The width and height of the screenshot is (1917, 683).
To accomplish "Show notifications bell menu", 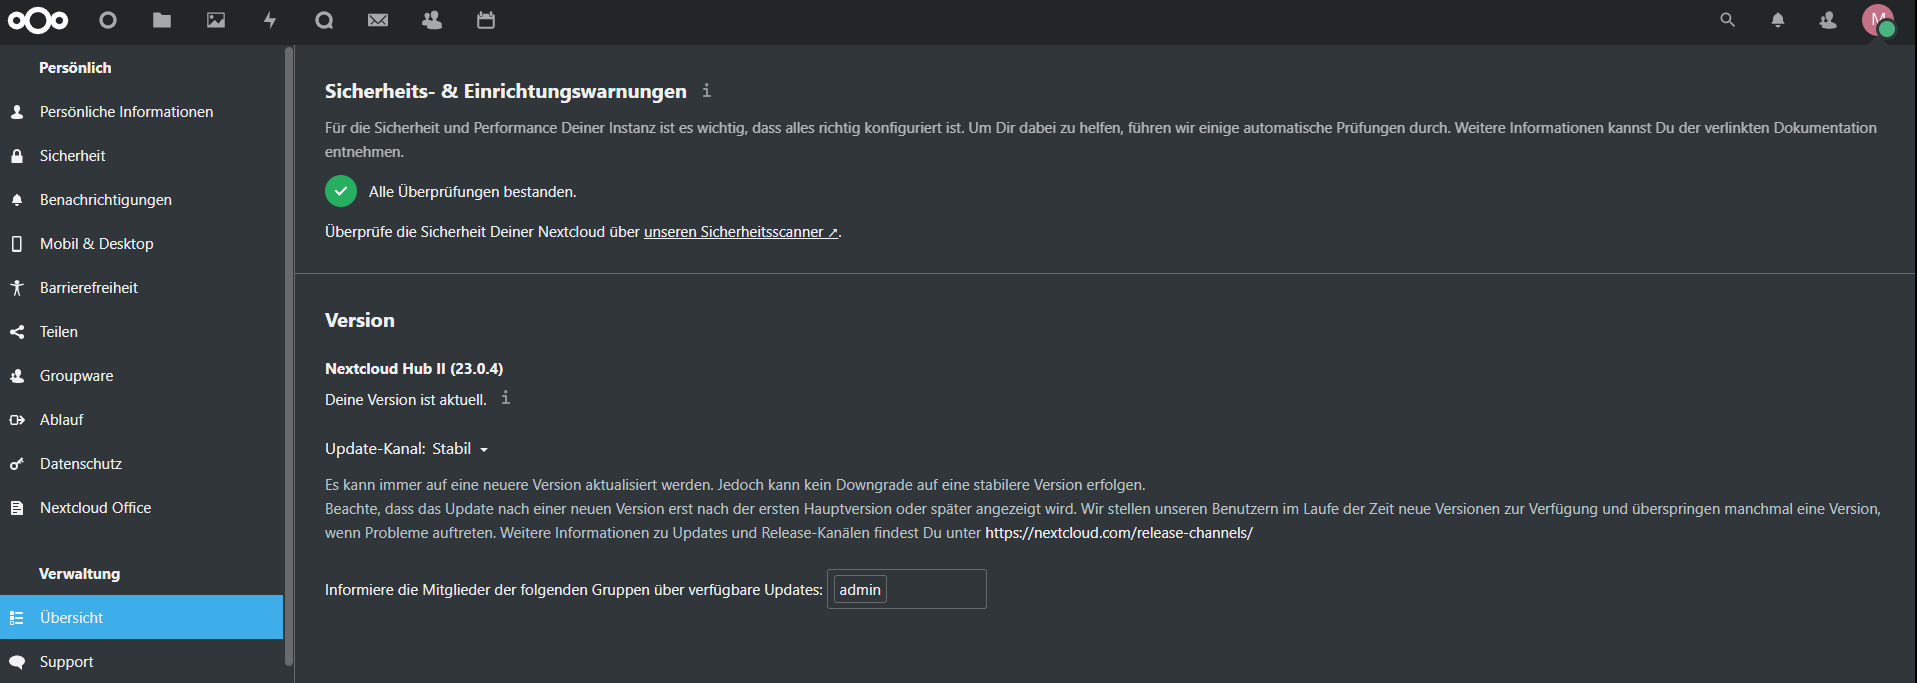I will 1778,20.
